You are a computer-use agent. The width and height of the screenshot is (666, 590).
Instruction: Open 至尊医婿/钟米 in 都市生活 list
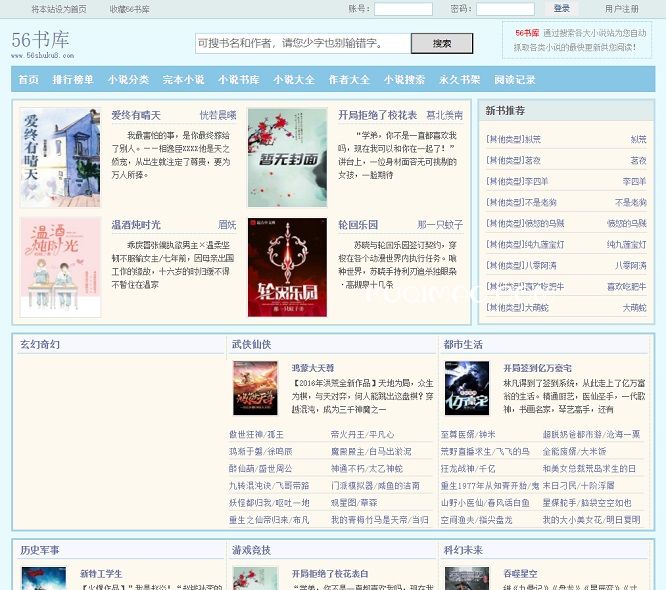click(x=468, y=435)
